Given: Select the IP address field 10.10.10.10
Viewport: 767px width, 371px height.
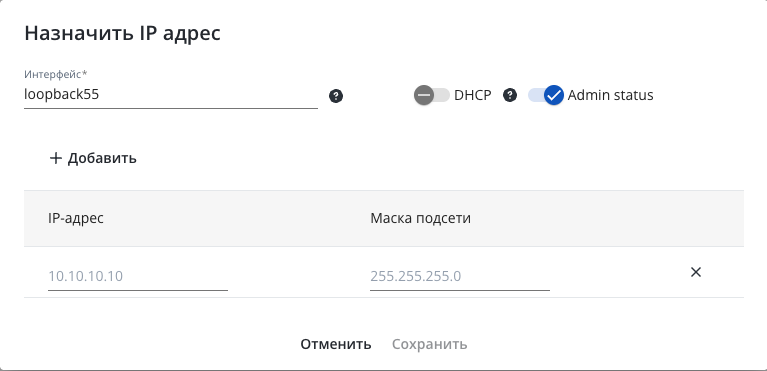Looking at the screenshot, I should point(137,277).
